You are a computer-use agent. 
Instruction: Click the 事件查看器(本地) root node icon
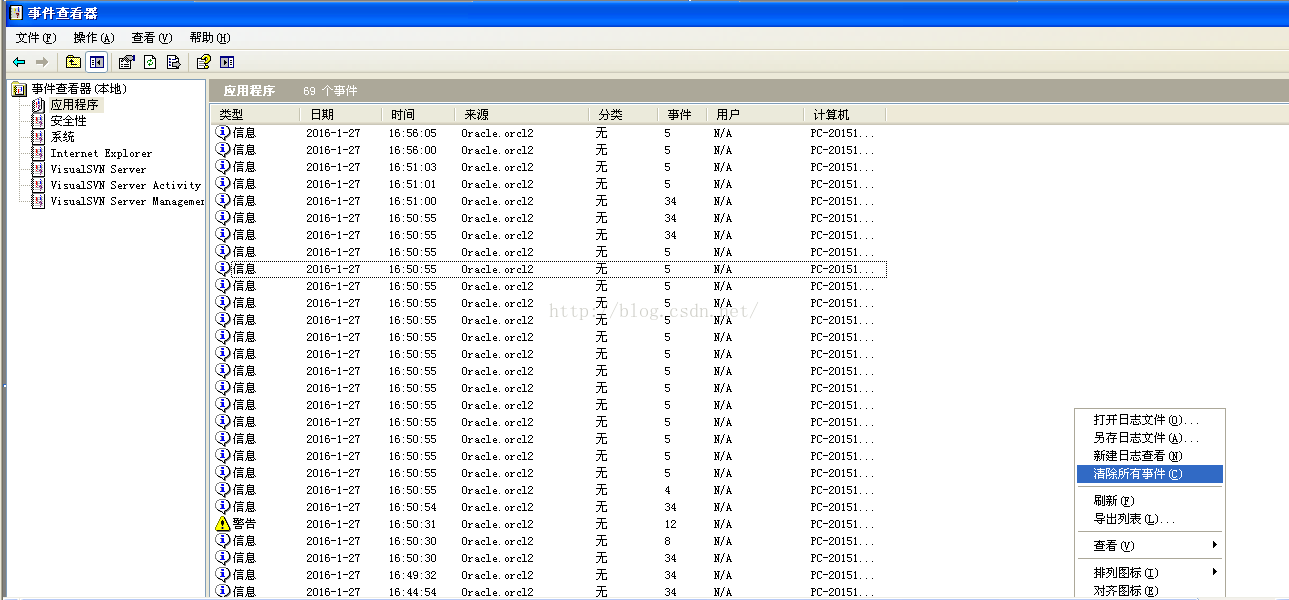(x=20, y=89)
